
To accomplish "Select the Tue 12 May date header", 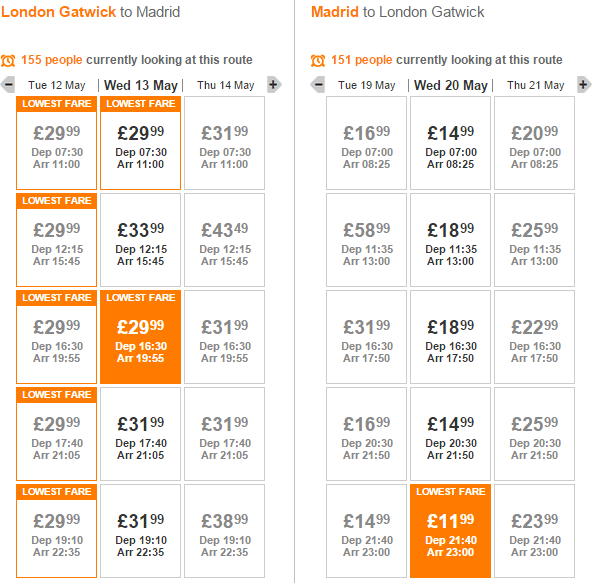I will coord(56,85).
